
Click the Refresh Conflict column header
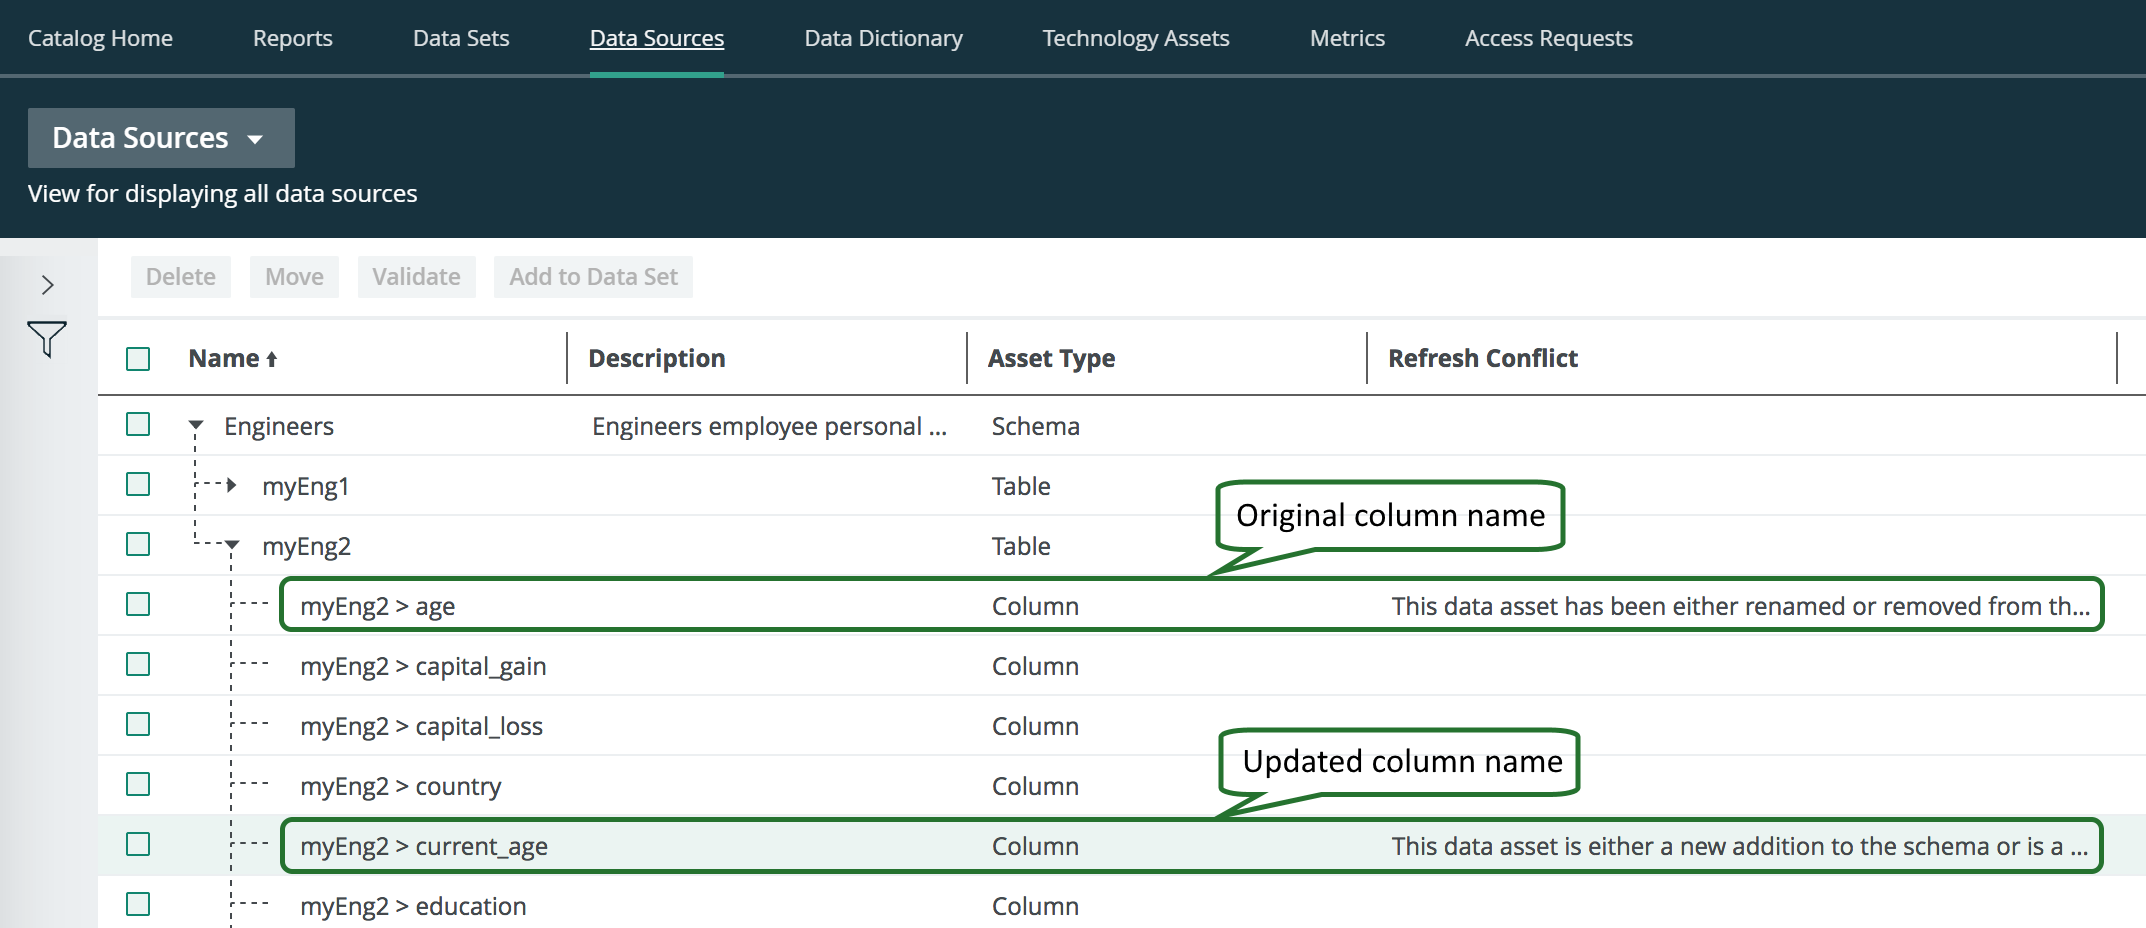click(1482, 359)
